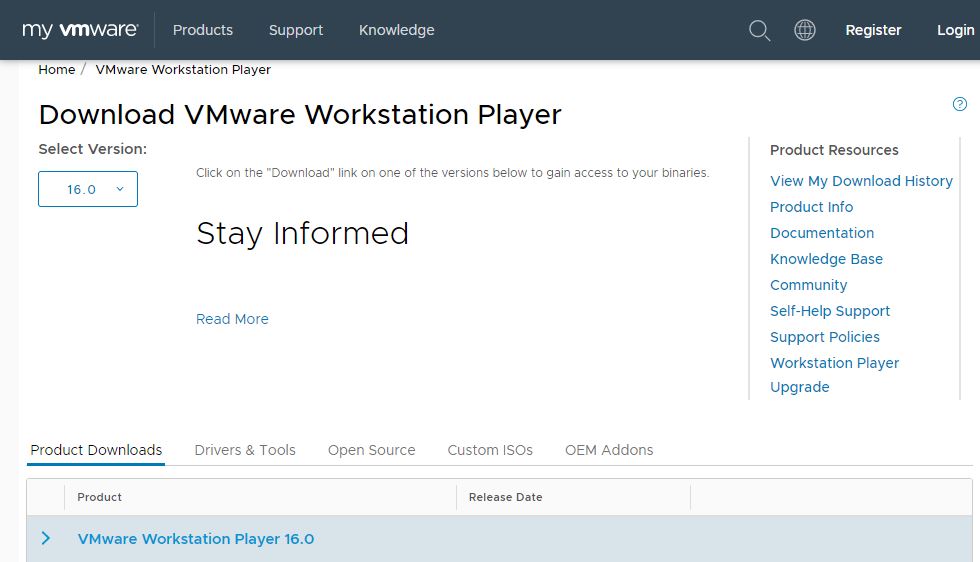Switch to the Open Source tab
980x562 pixels.
(371, 450)
